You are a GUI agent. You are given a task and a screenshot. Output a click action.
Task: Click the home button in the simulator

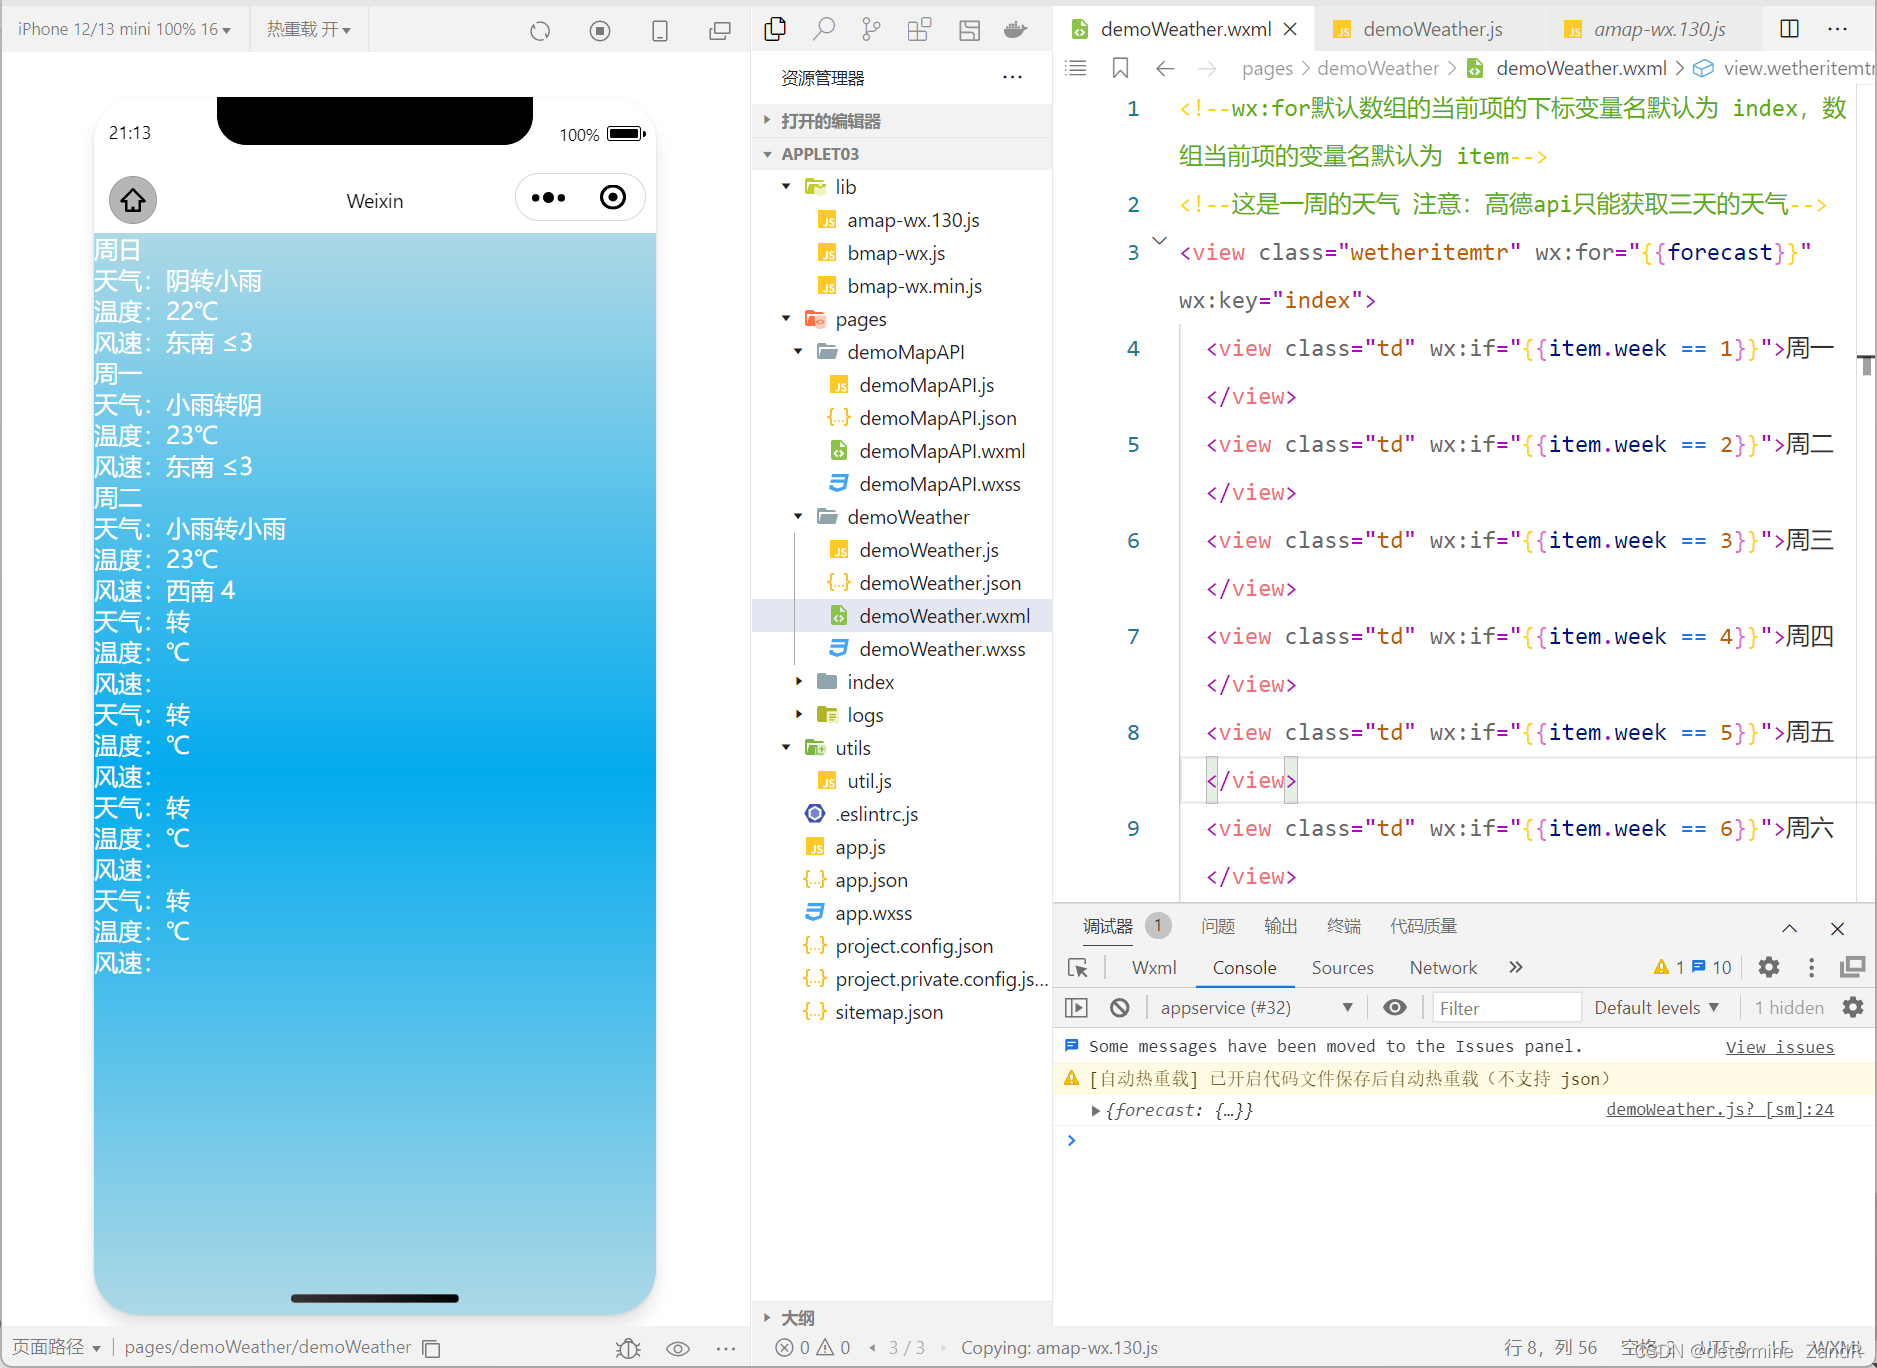point(133,200)
